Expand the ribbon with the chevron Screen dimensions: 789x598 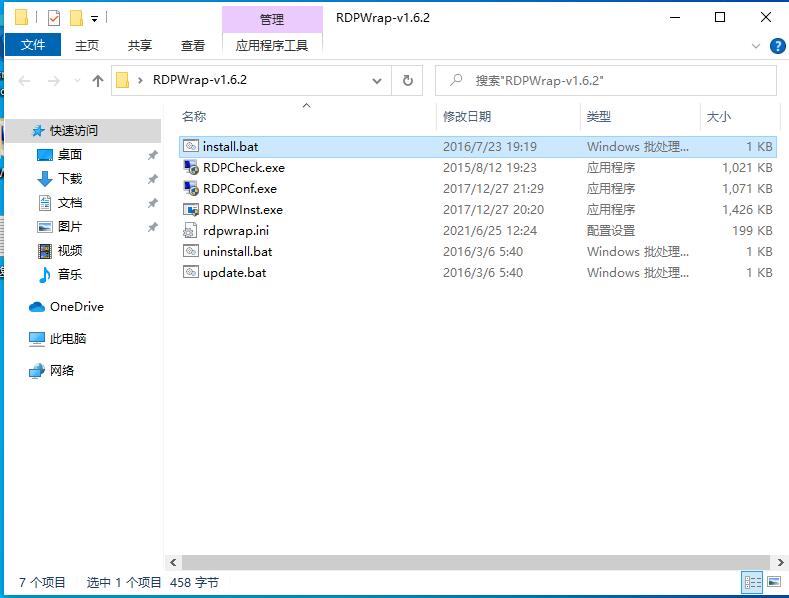click(x=755, y=46)
